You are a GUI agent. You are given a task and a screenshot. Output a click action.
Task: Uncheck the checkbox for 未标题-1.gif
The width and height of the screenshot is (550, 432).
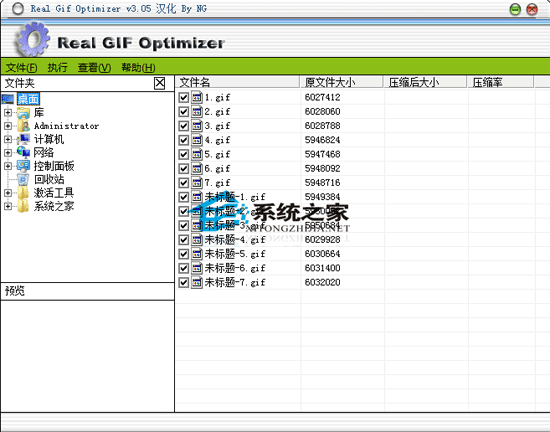coord(183,197)
